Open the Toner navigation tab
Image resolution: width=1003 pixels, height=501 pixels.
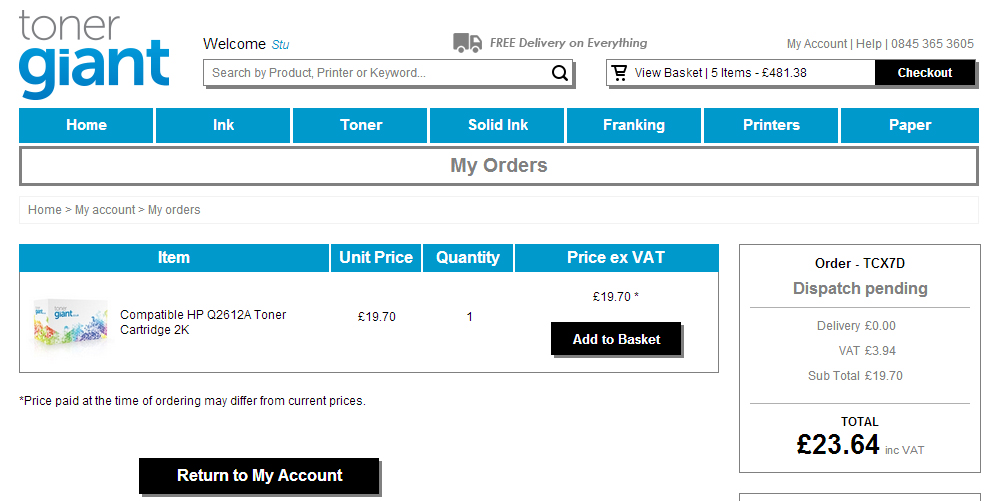coord(361,125)
